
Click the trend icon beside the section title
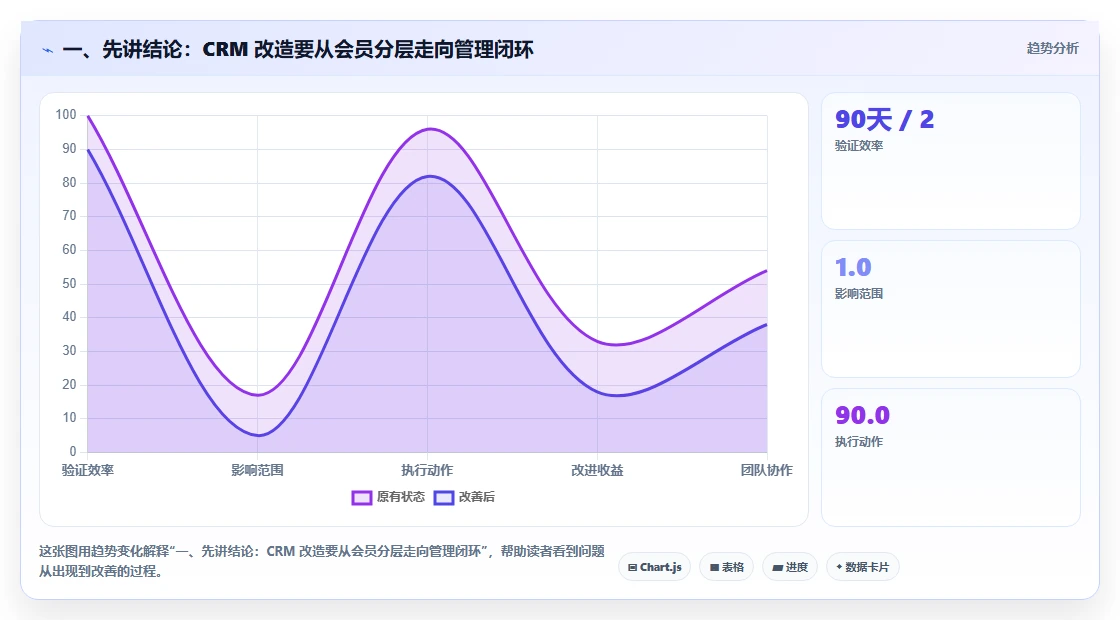[48, 50]
